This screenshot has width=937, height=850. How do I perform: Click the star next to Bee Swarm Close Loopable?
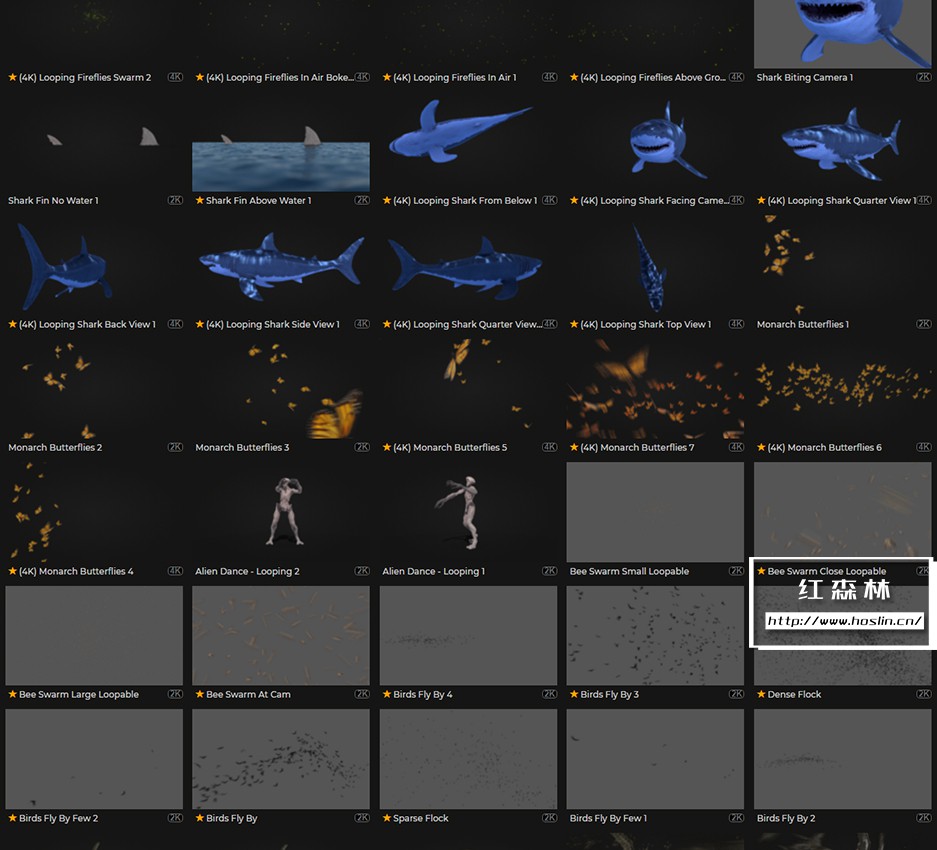point(761,571)
